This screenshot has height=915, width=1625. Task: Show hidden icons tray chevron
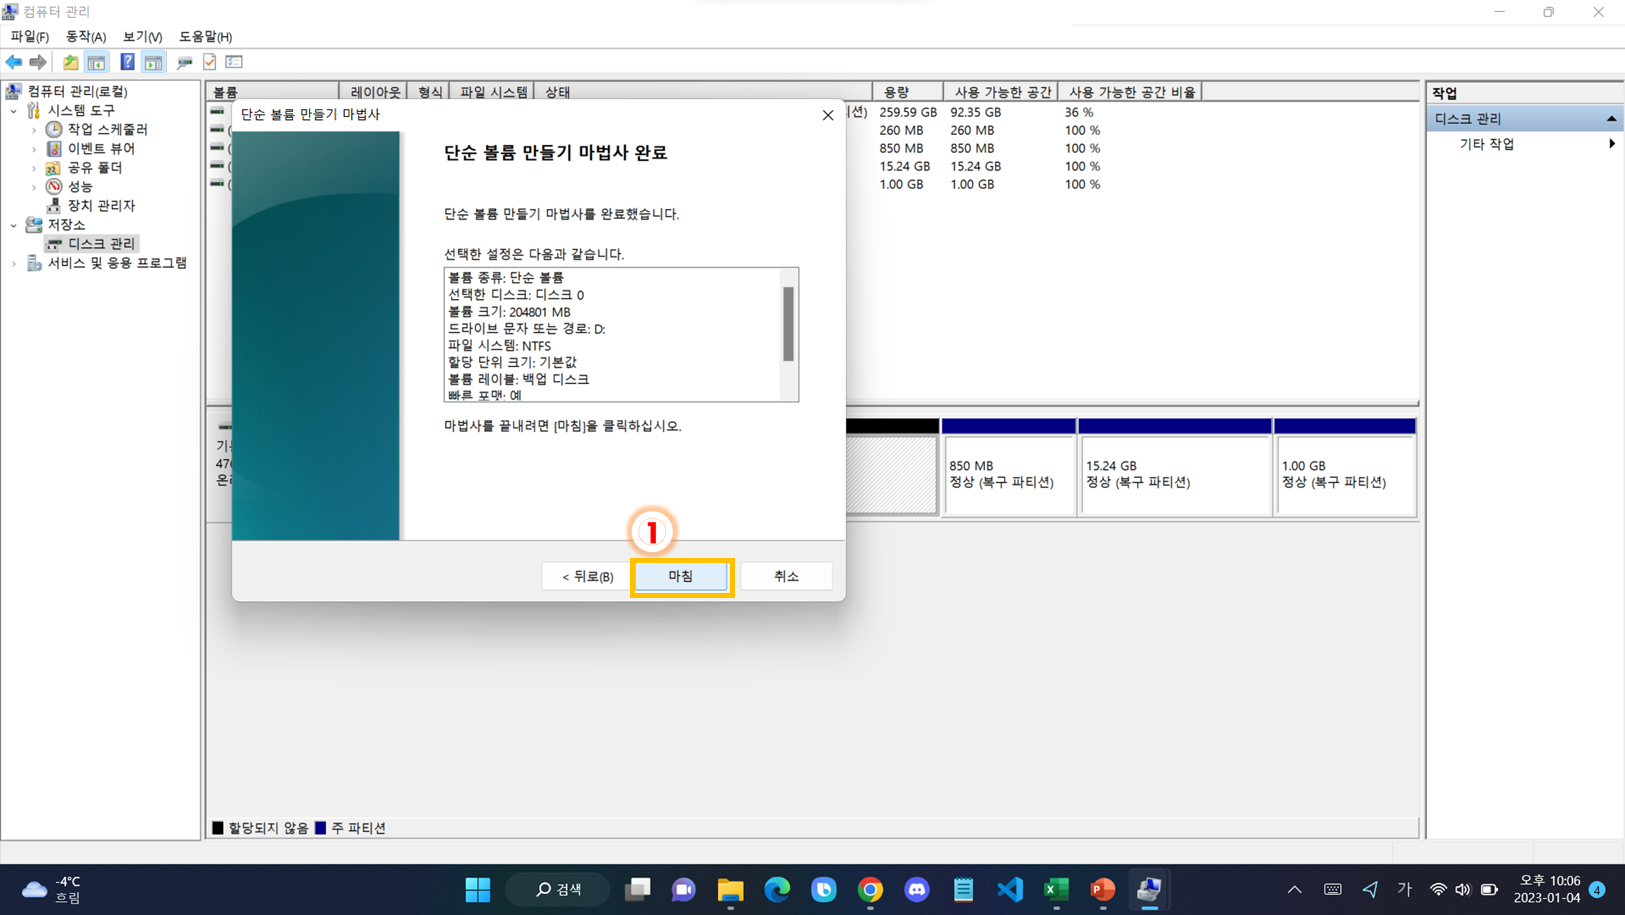click(1294, 889)
